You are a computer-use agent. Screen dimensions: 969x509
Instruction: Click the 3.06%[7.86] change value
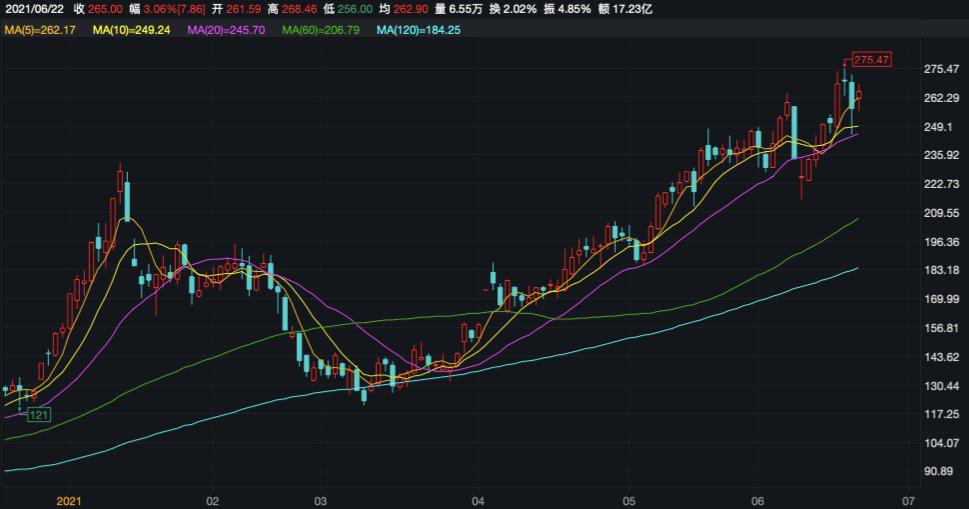click(x=174, y=8)
